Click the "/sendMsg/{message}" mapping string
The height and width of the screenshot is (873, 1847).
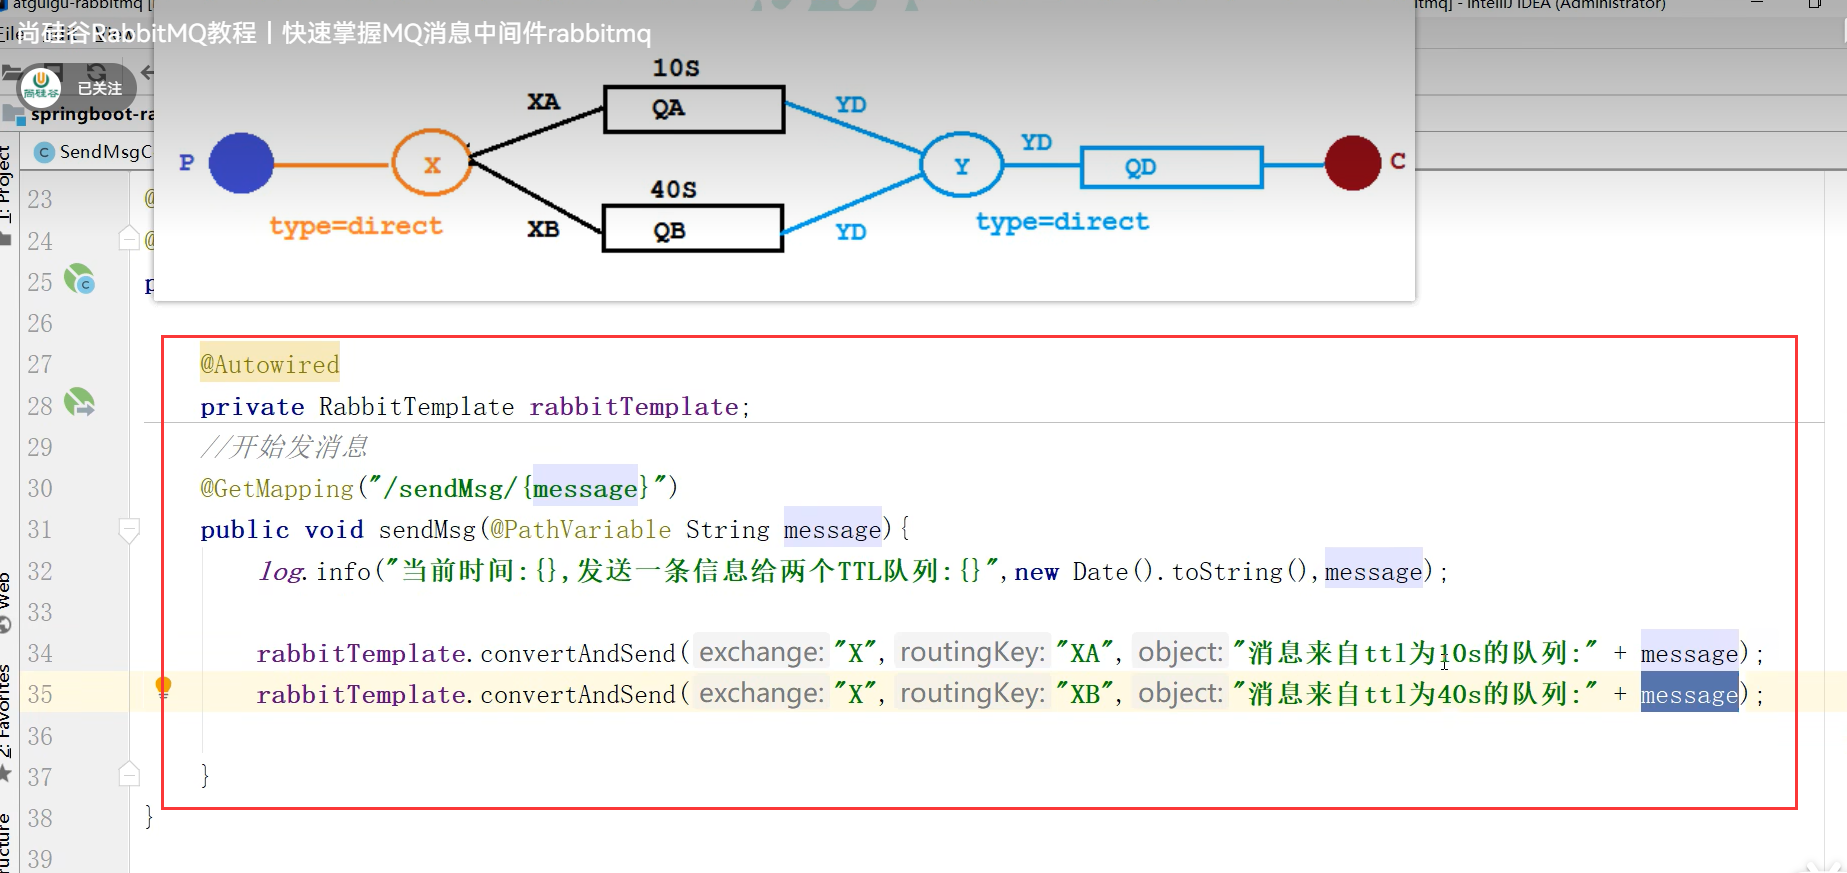tap(517, 488)
